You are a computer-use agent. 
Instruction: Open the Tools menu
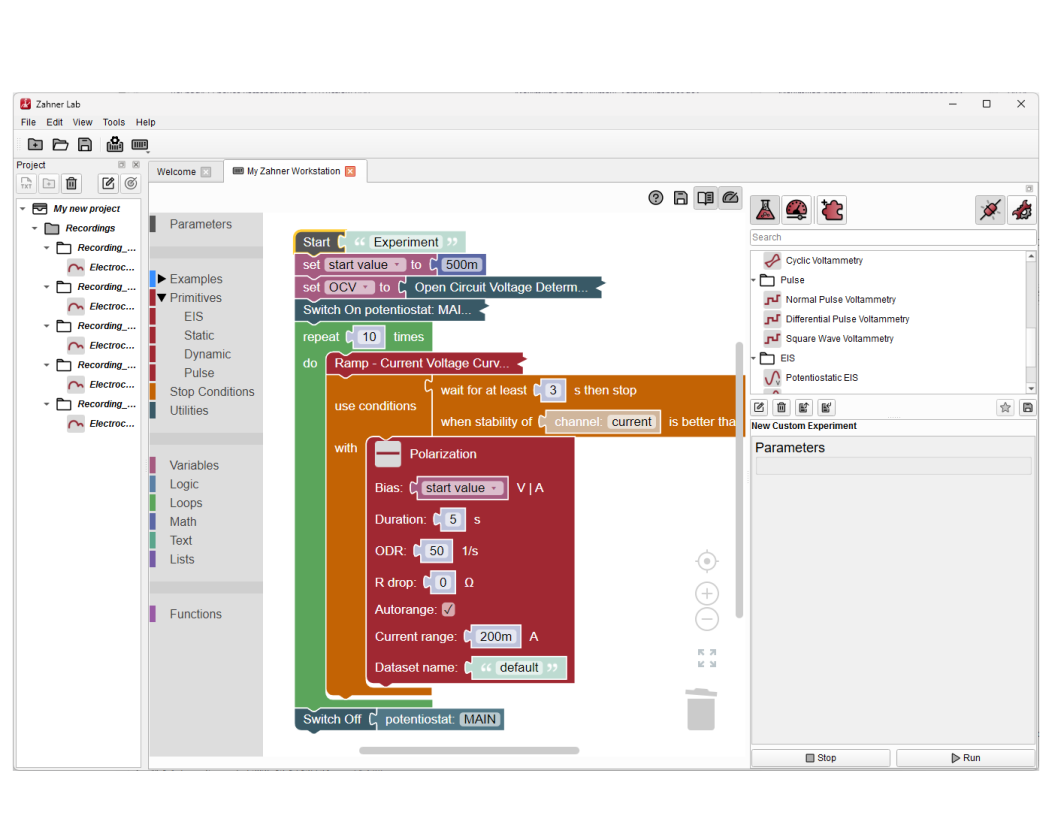pos(114,122)
